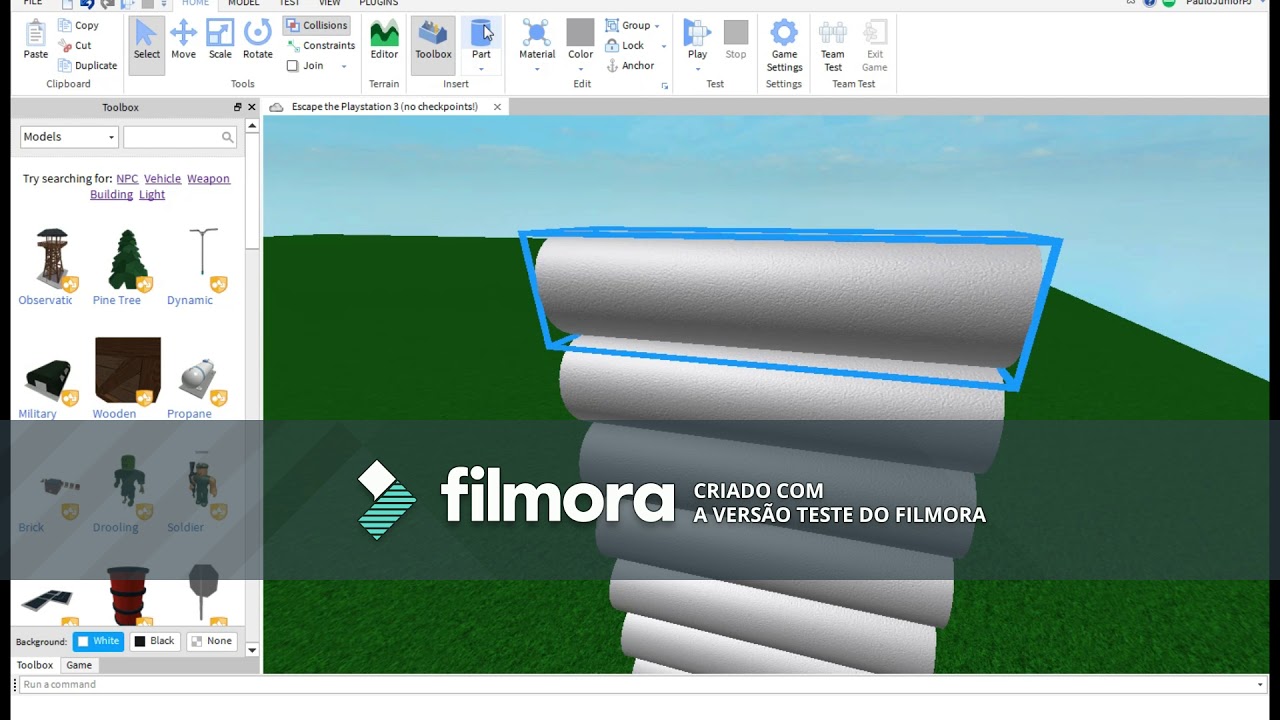1280x720 pixels.
Task: Expand the Group dropdown arrow
Action: (657, 26)
